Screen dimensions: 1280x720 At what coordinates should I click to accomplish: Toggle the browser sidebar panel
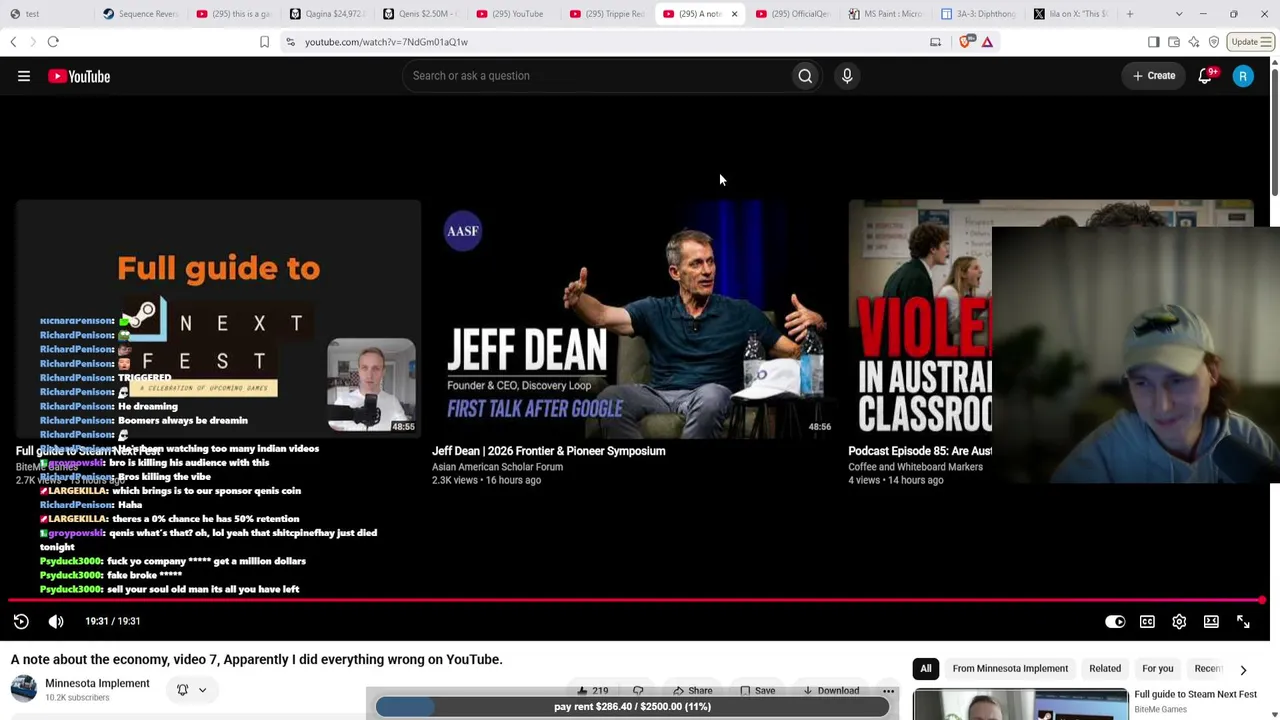(x=1153, y=42)
